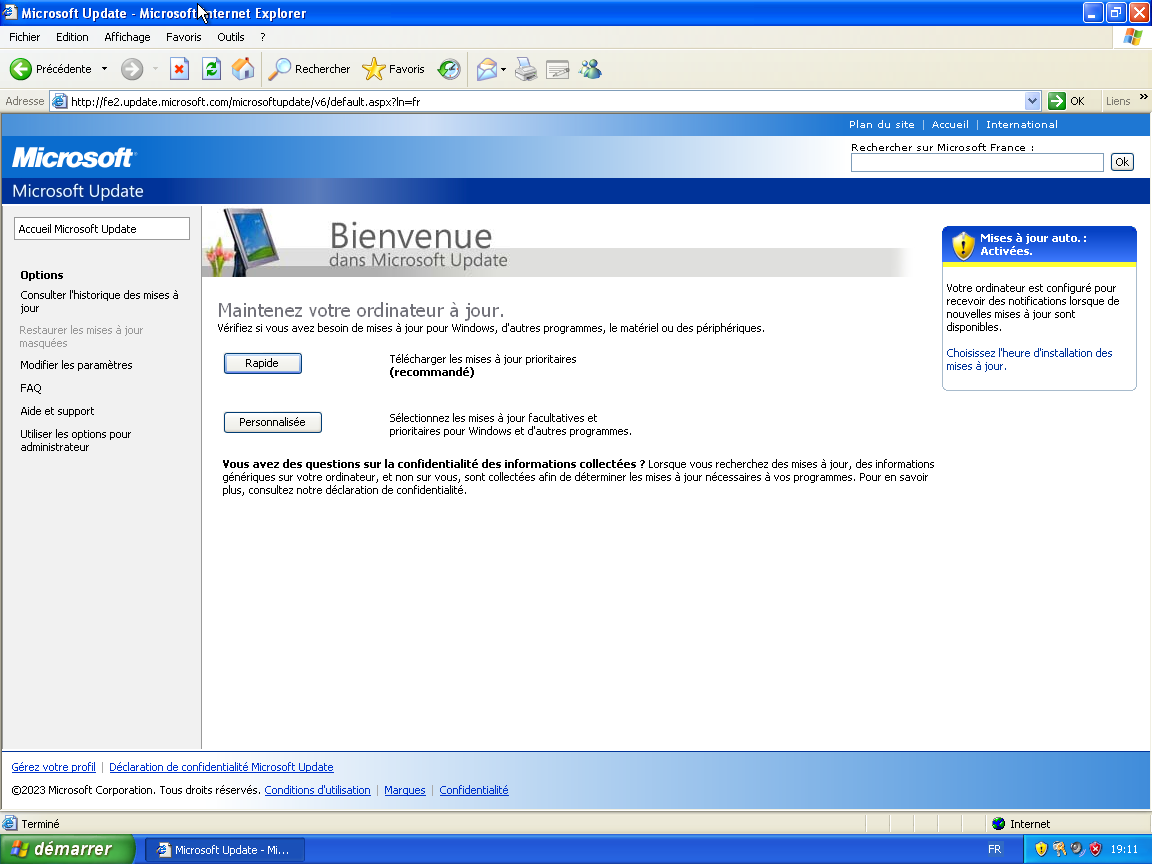Screen dimensions: 1152x864
Task: Click the mail envelope icon
Action: pos(486,69)
